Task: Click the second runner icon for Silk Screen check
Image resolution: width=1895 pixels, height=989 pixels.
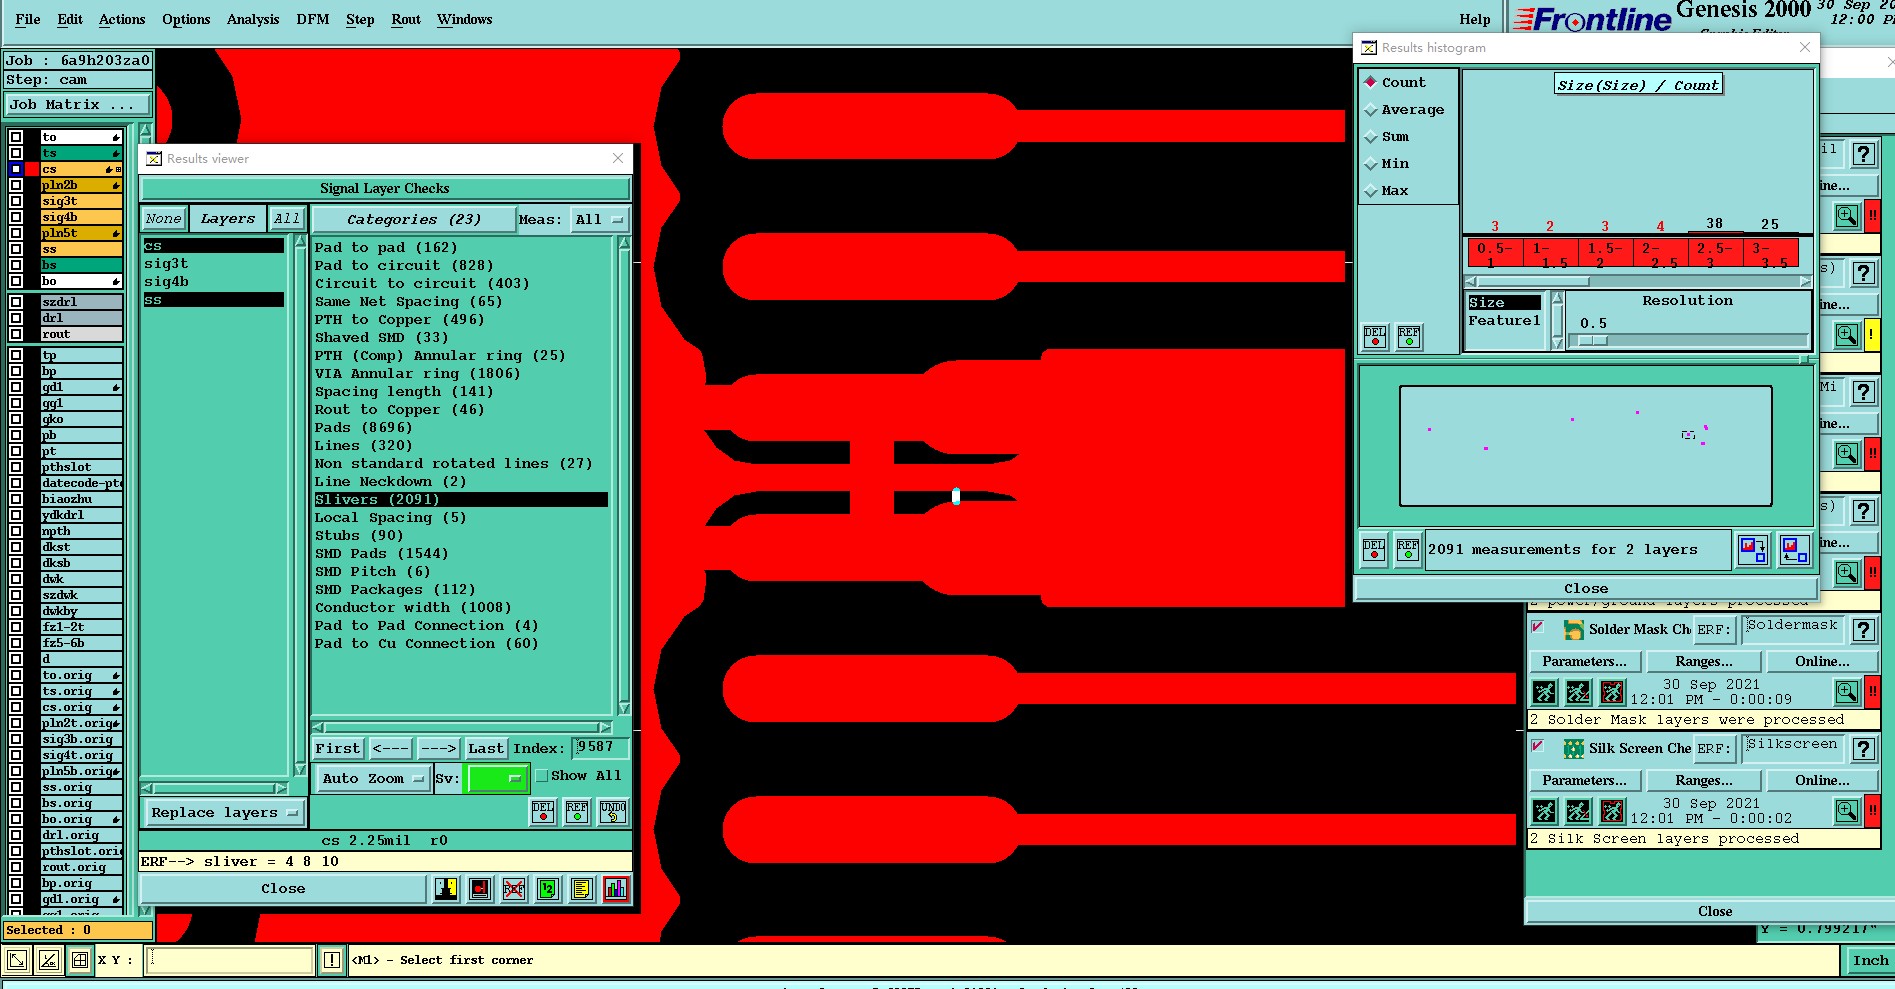Action: [x=1578, y=811]
